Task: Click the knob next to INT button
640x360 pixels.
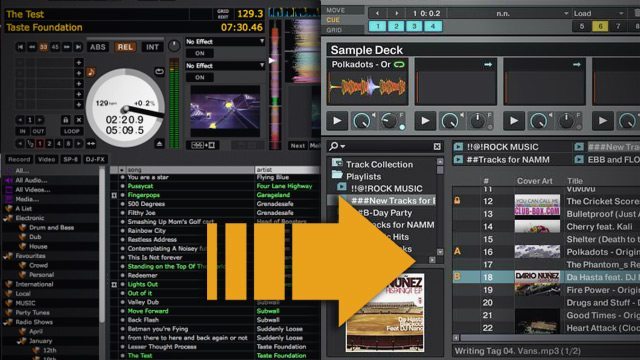Action: [174, 46]
